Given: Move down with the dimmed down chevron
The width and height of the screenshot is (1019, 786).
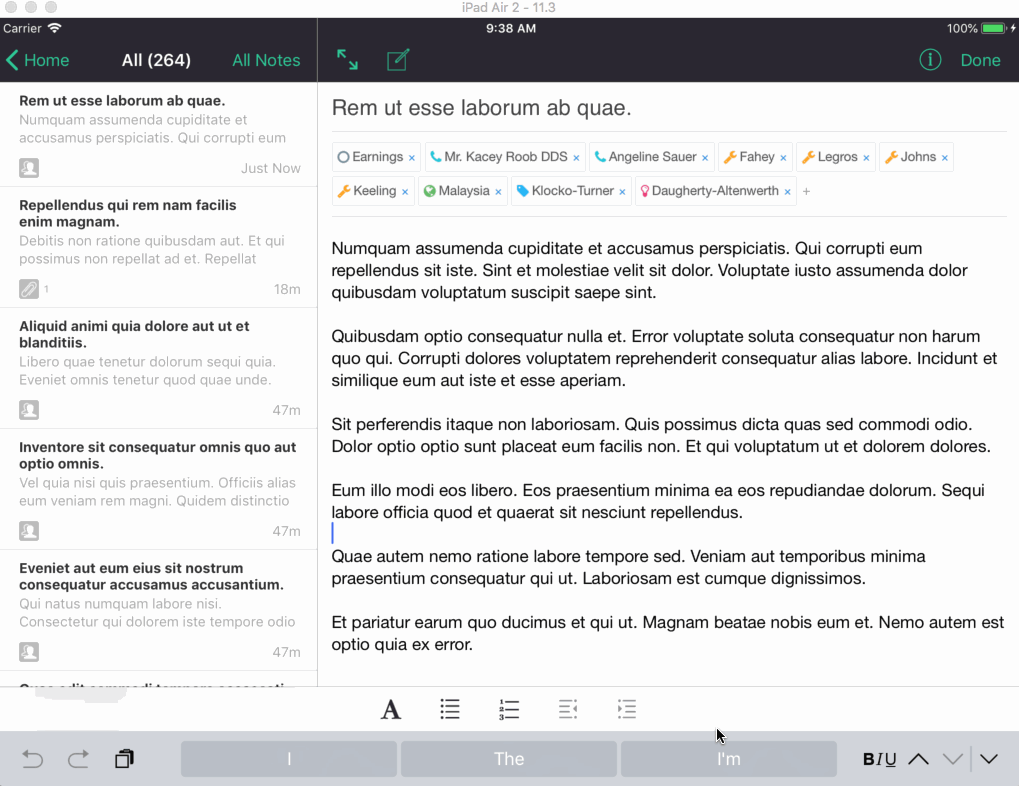Looking at the screenshot, I should click(x=953, y=759).
